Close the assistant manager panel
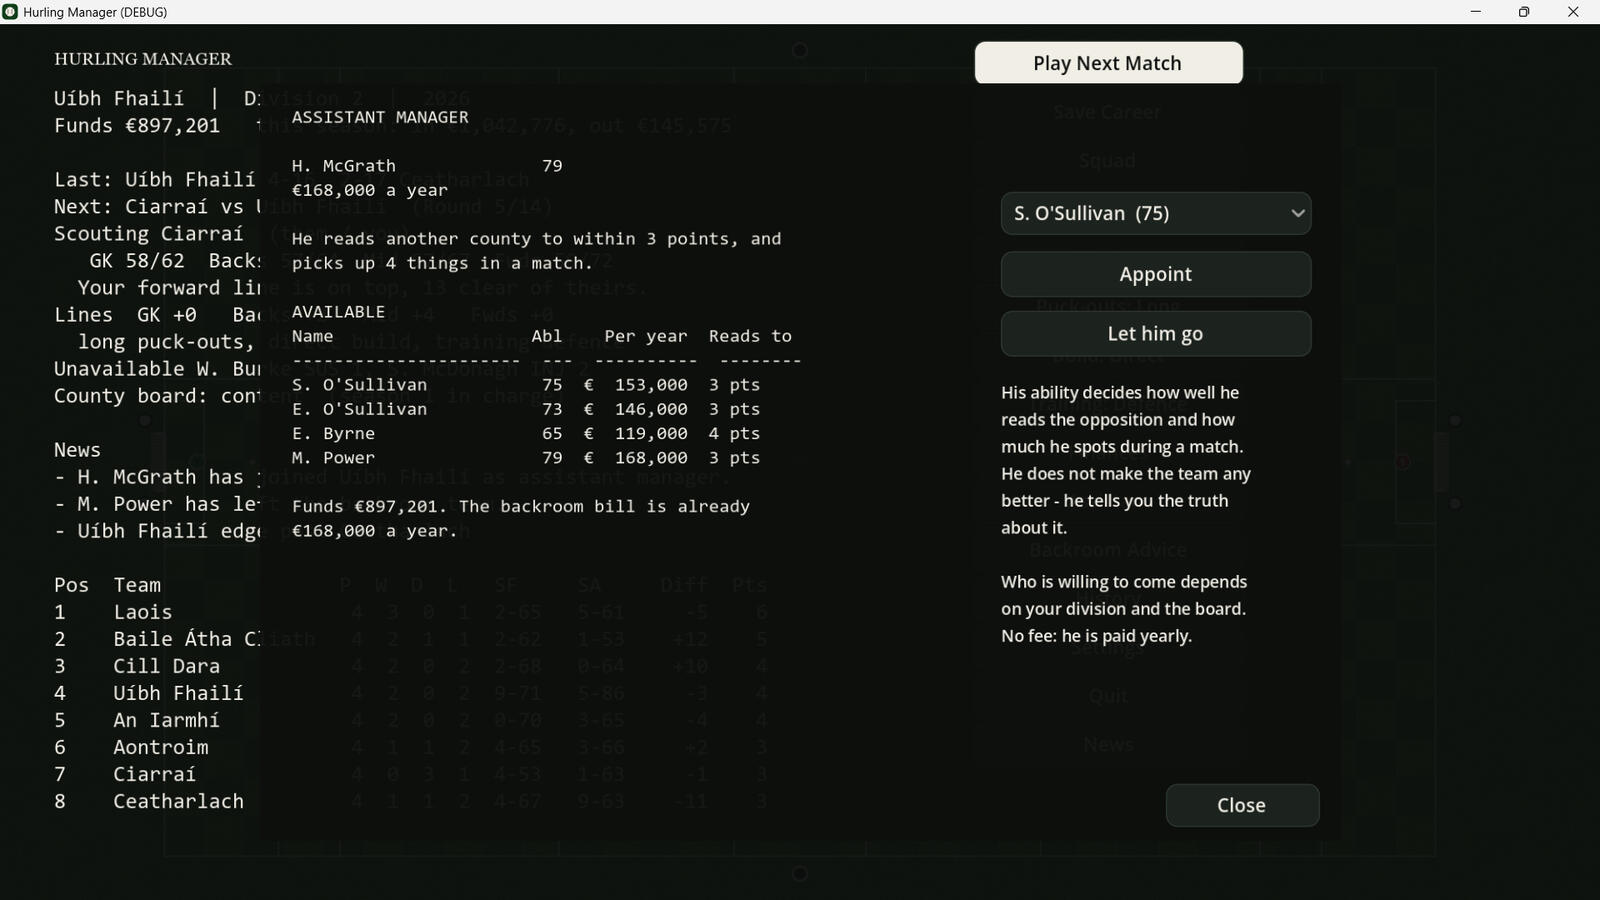 coord(1242,805)
